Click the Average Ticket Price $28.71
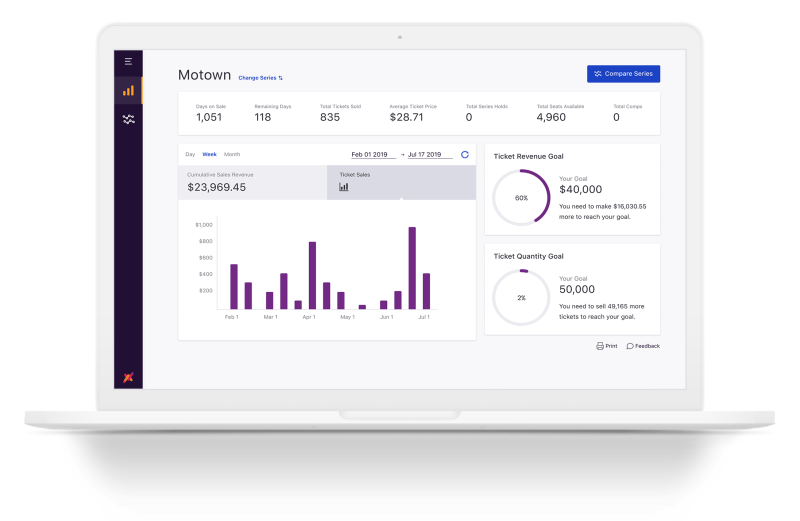The width and height of the screenshot is (800, 521). (407, 117)
